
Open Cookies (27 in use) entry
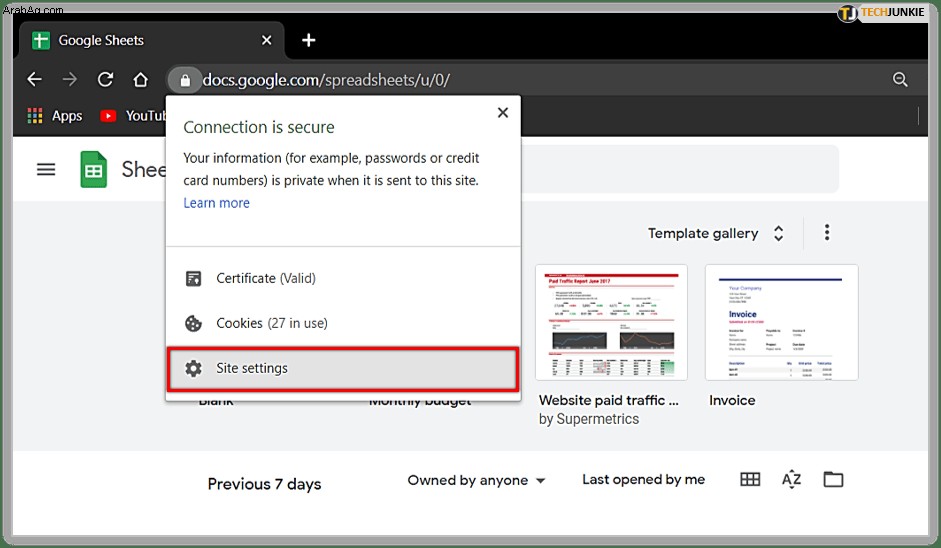click(343, 324)
